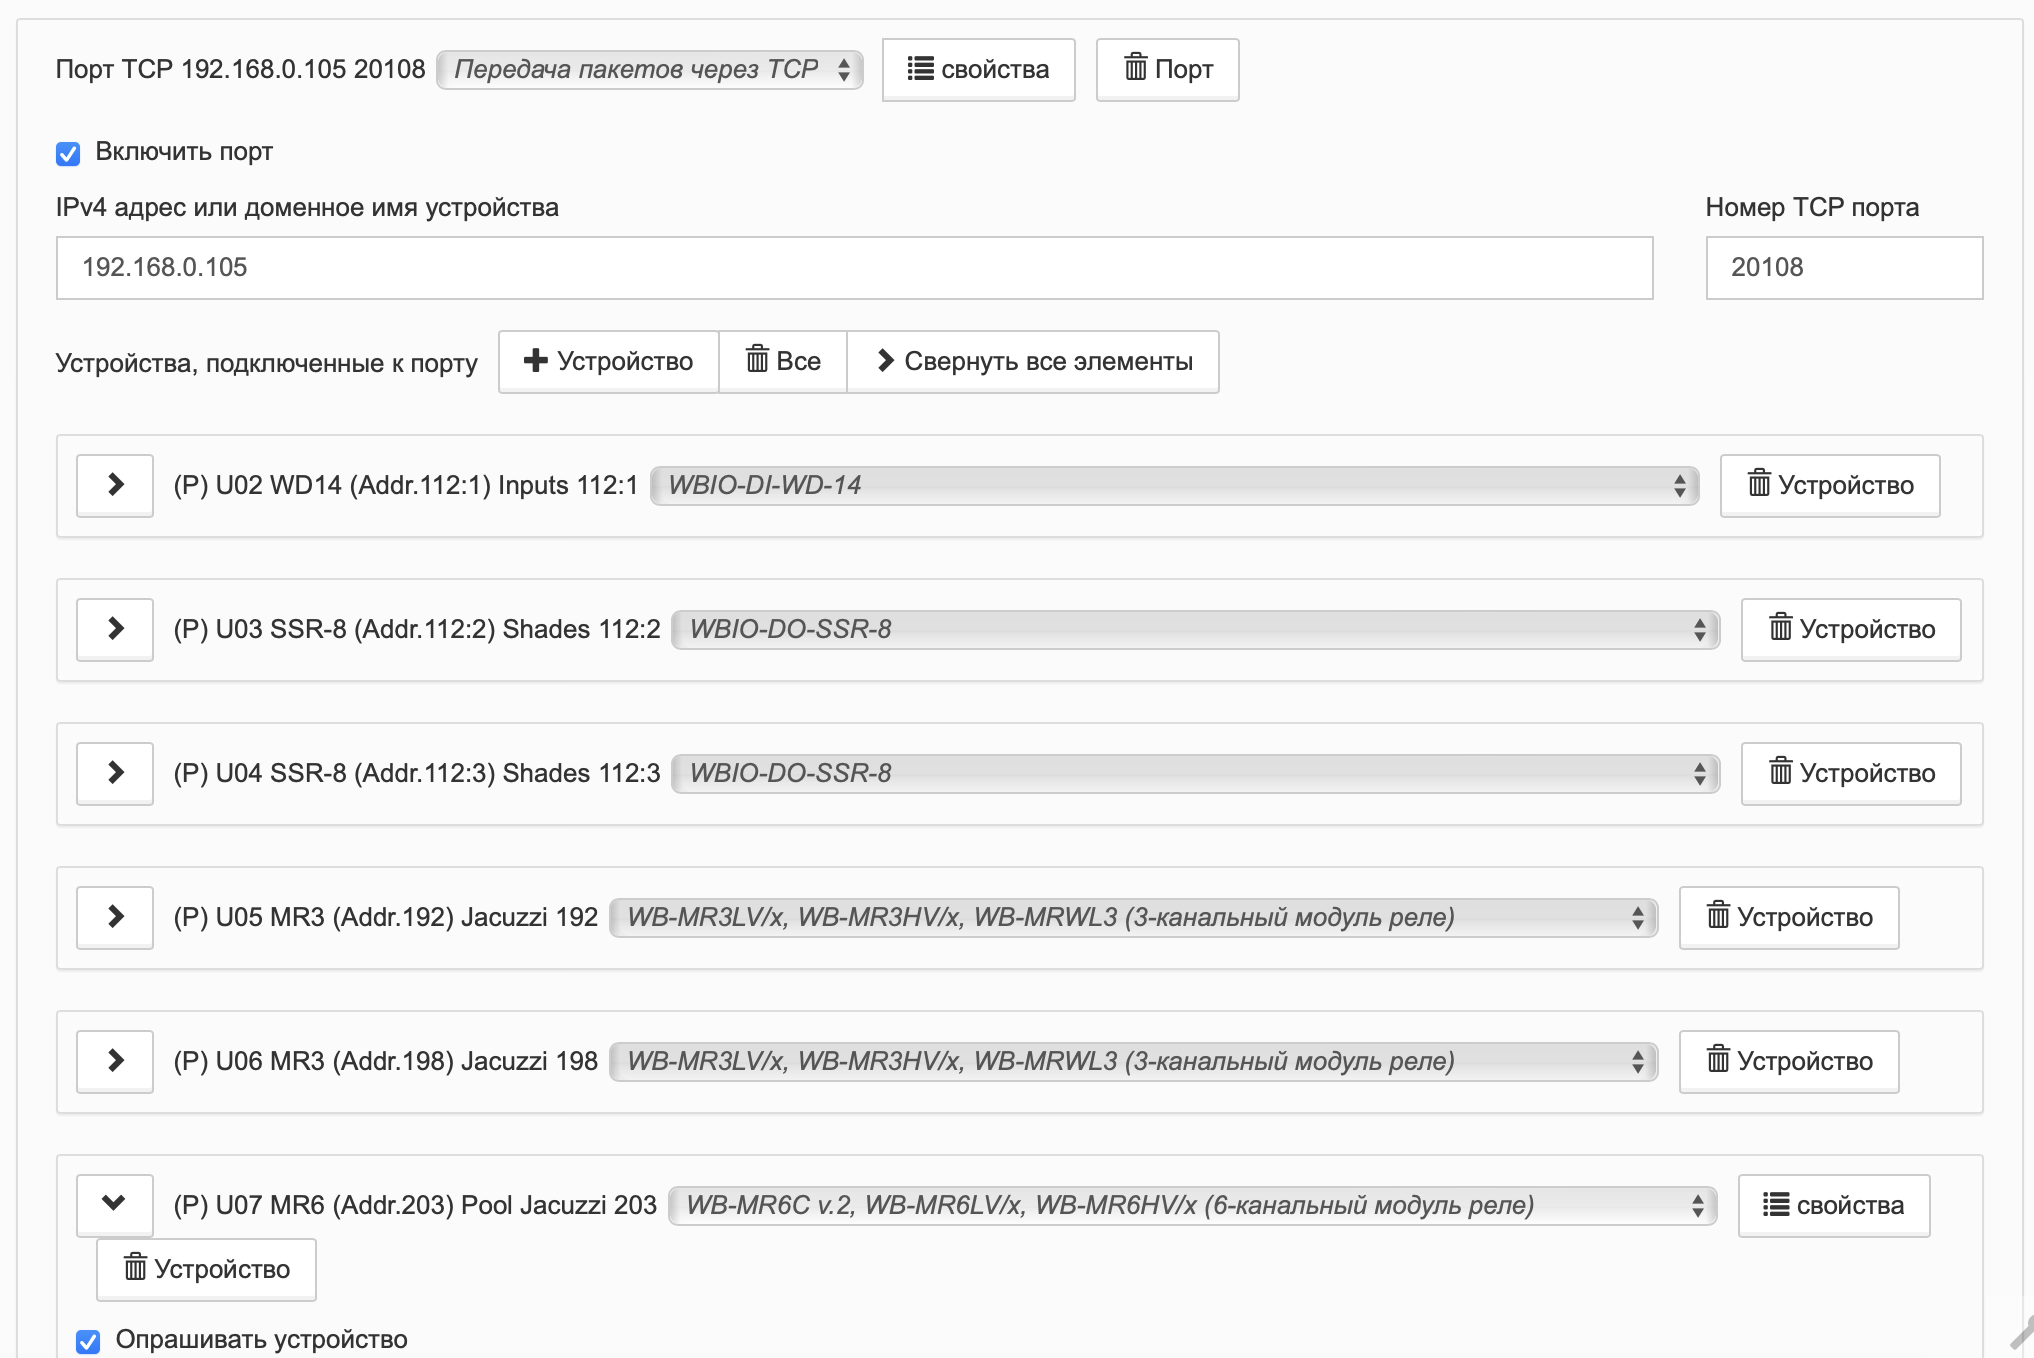The image size is (2034, 1358).
Task: Open device type dropdown for U02 WD14
Action: pos(1174,485)
